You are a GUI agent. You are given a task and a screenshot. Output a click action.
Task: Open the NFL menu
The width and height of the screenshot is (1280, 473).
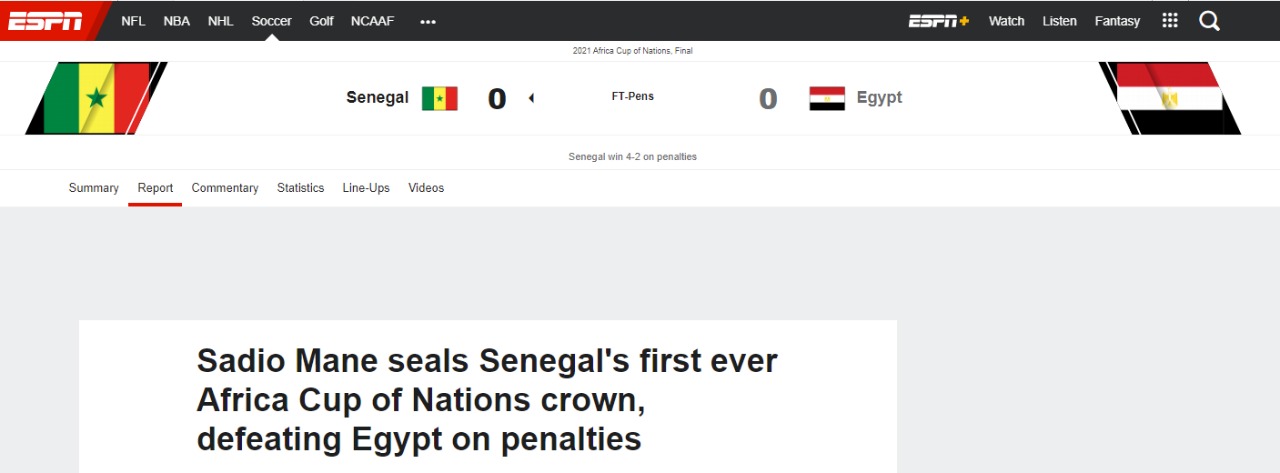(133, 21)
